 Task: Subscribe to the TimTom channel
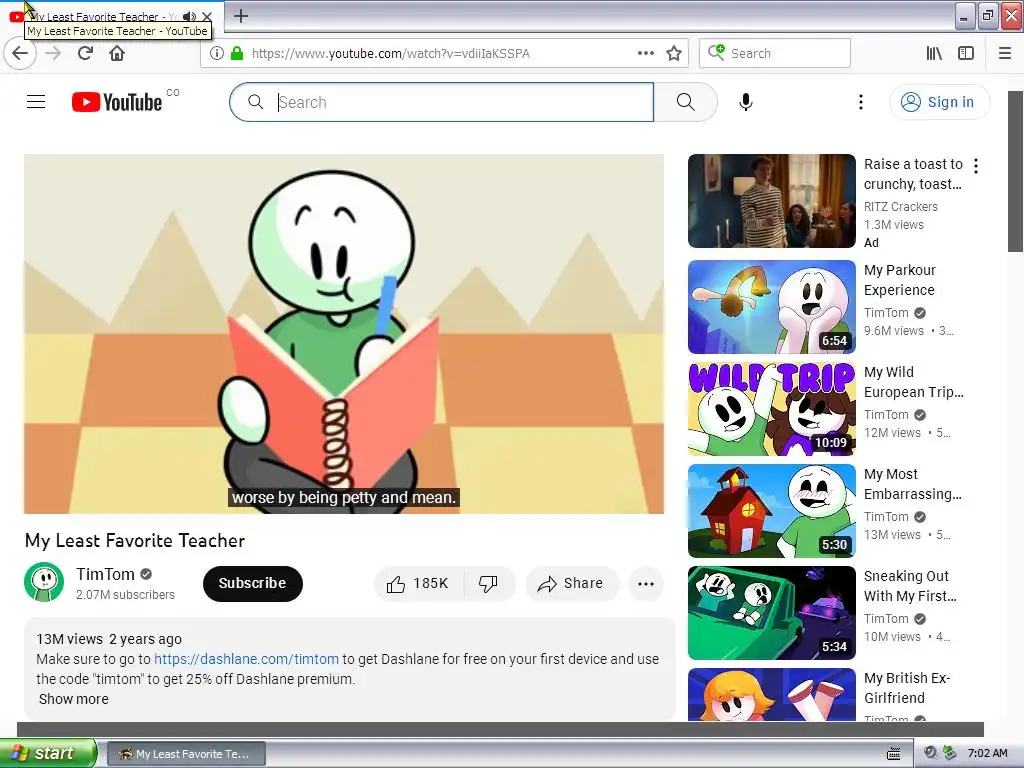click(x=252, y=583)
